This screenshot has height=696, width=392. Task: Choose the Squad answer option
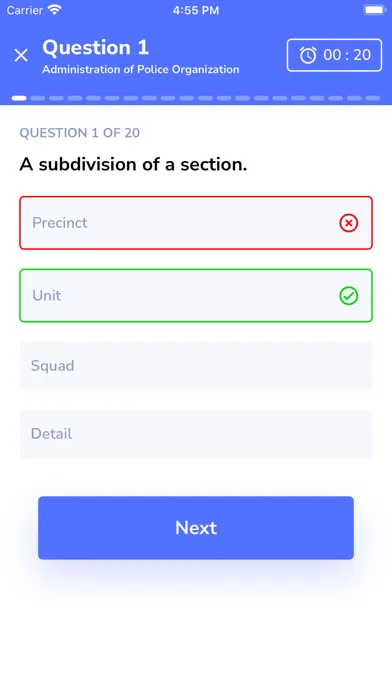tap(196, 366)
